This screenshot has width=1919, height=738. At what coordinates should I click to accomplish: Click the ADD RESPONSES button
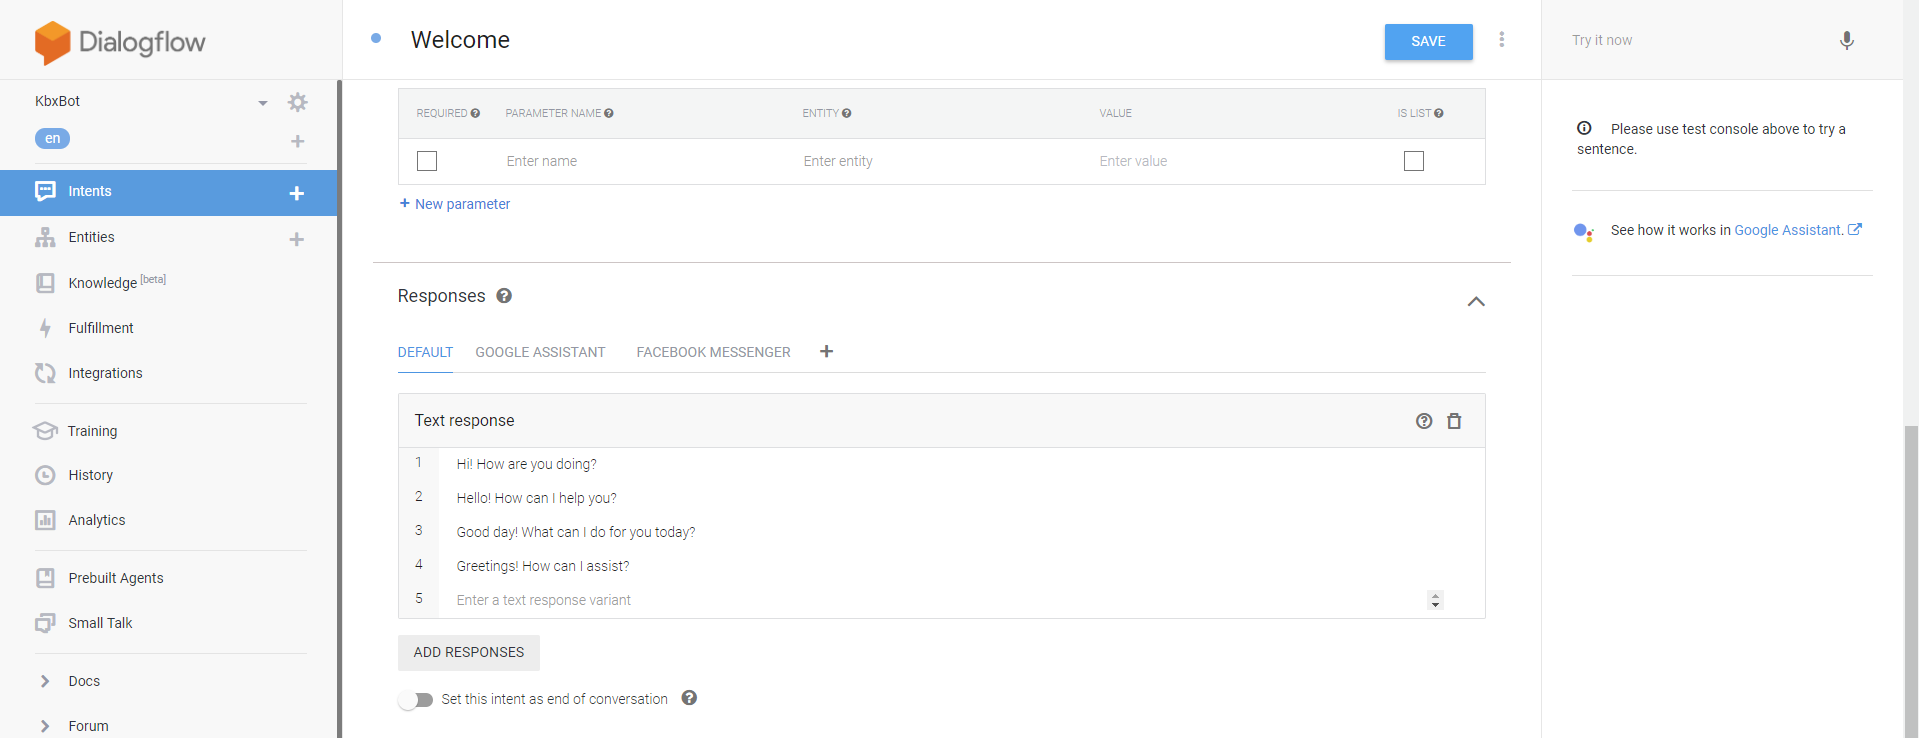(x=469, y=652)
